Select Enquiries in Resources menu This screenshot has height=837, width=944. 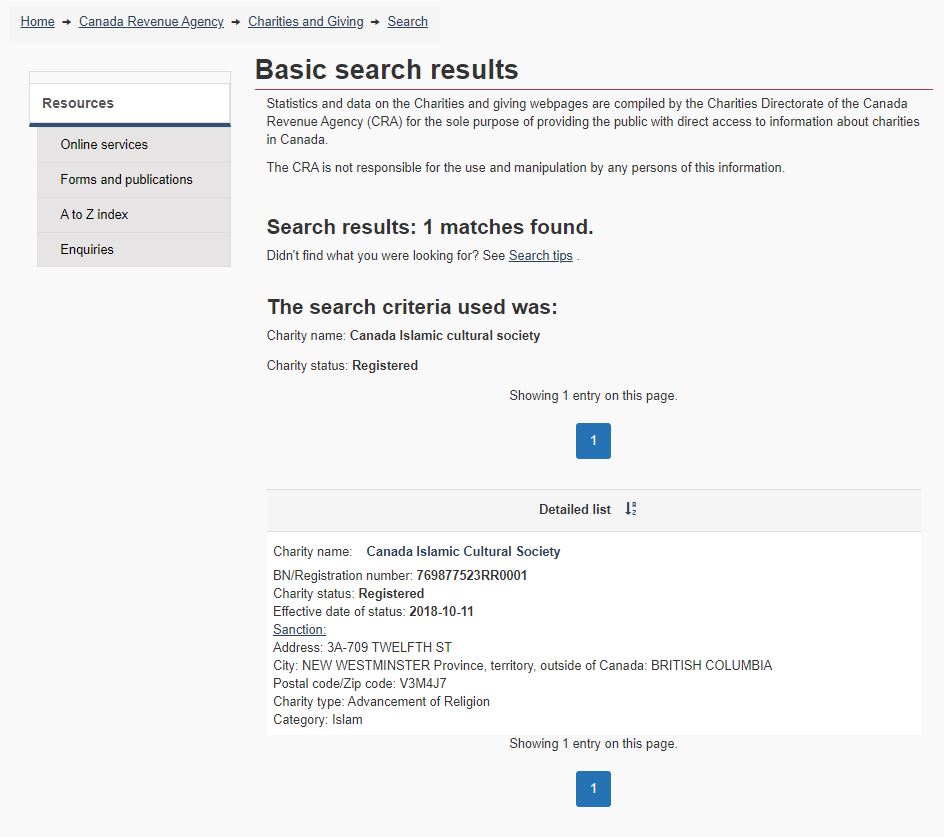click(134, 249)
